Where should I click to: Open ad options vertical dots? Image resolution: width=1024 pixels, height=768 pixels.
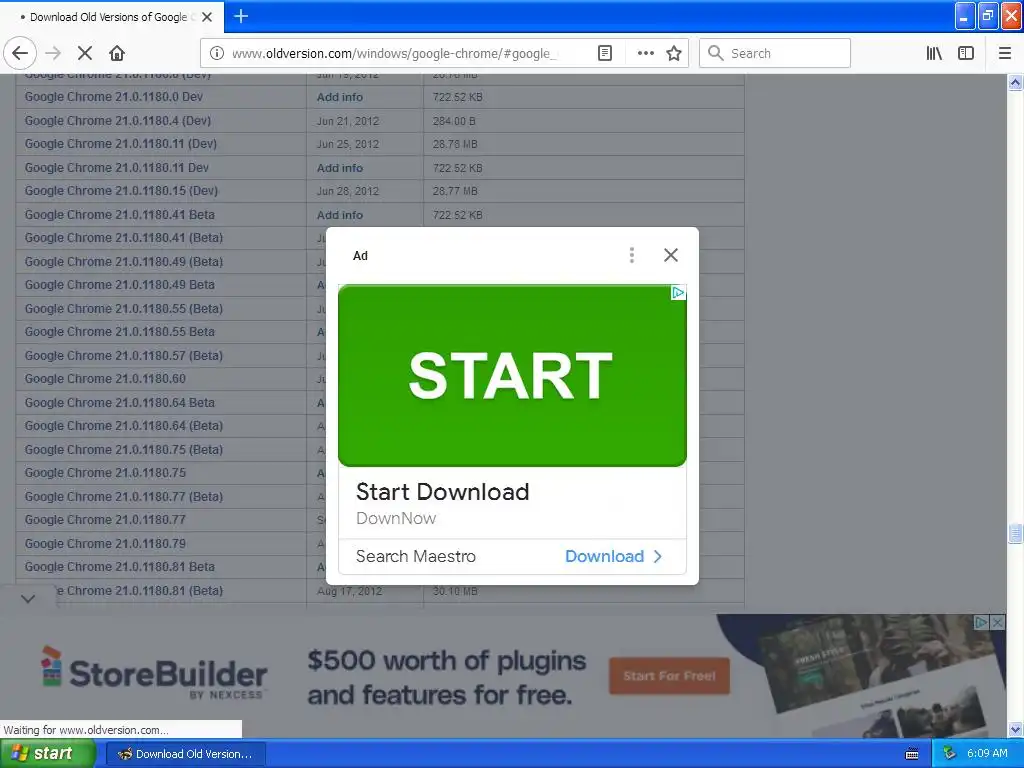coord(632,255)
